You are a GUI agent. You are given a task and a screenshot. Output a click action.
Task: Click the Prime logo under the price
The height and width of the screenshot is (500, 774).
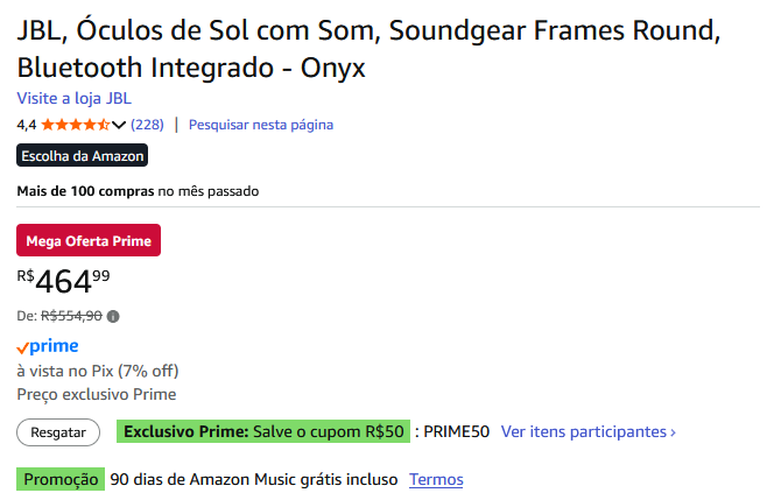tap(48, 346)
